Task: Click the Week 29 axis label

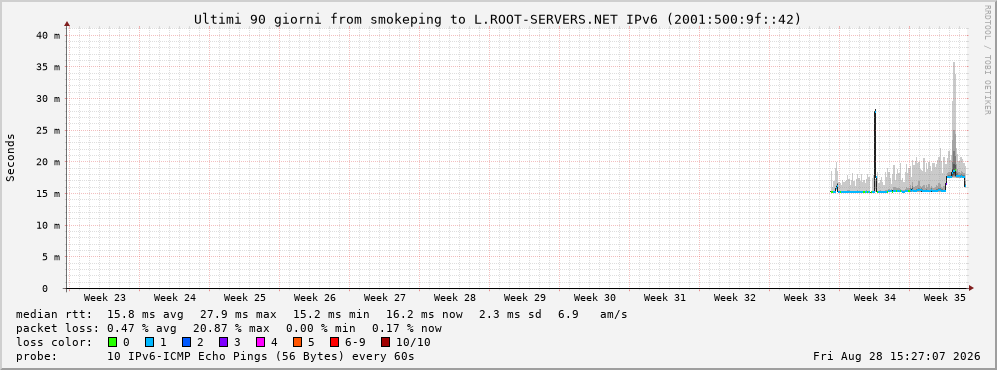Action: (525, 298)
